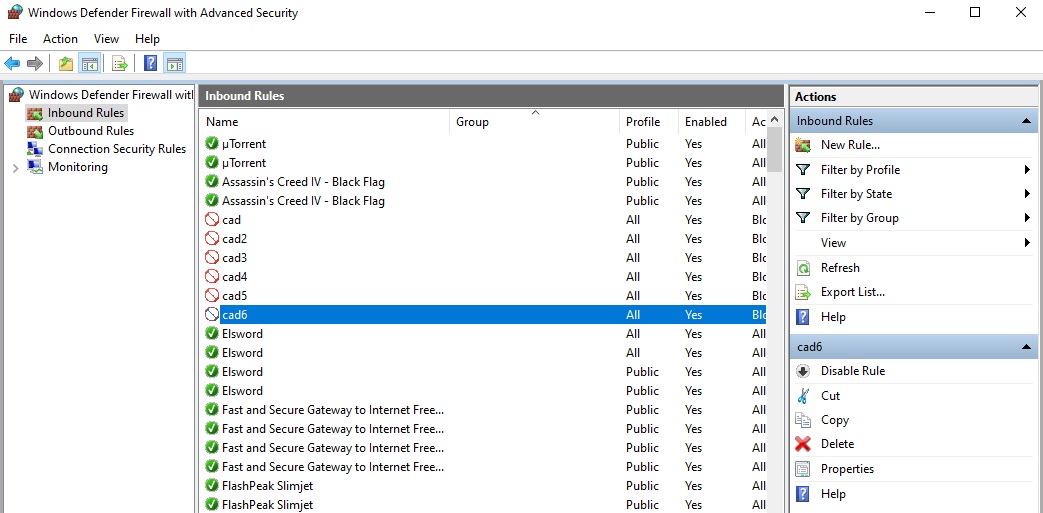Image resolution: width=1043 pixels, height=513 pixels.
Task: Click Export List... in Actions pane
Action: click(853, 292)
